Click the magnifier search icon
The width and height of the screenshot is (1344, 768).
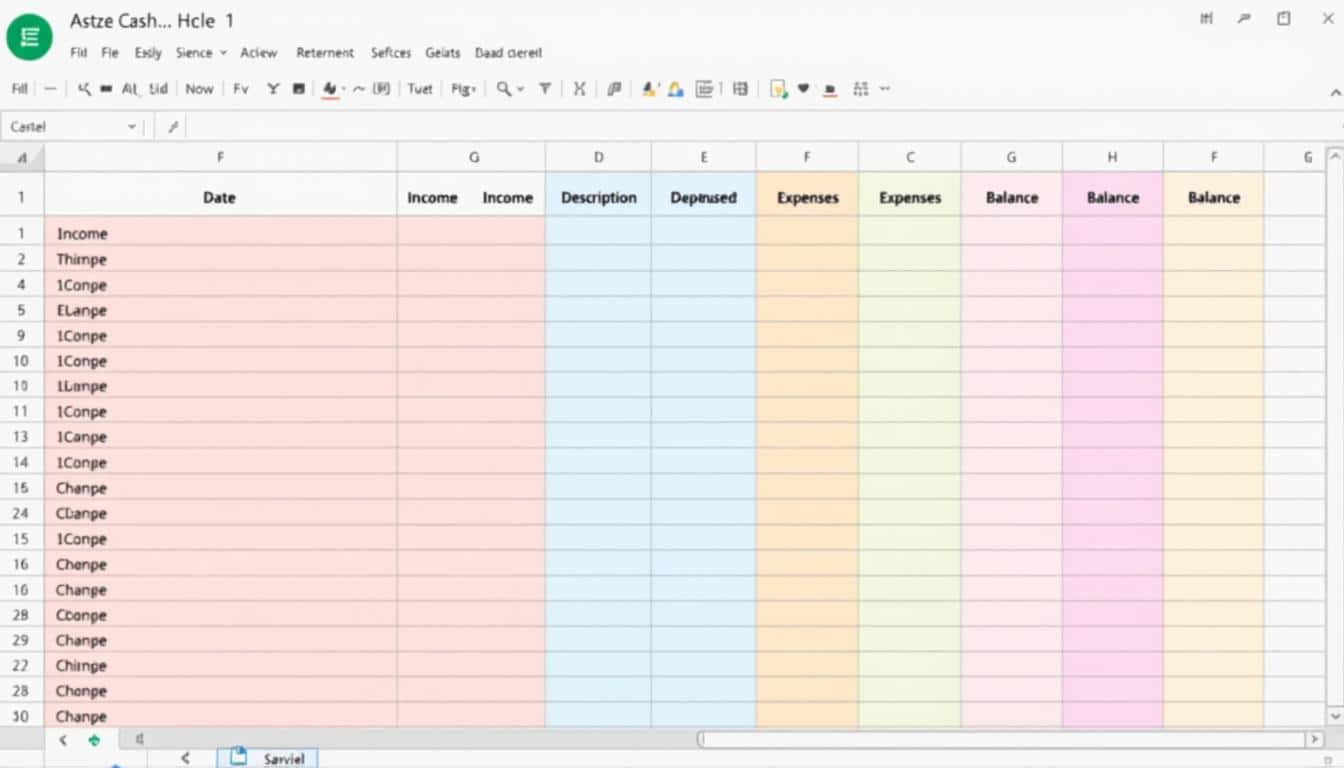(504, 89)
